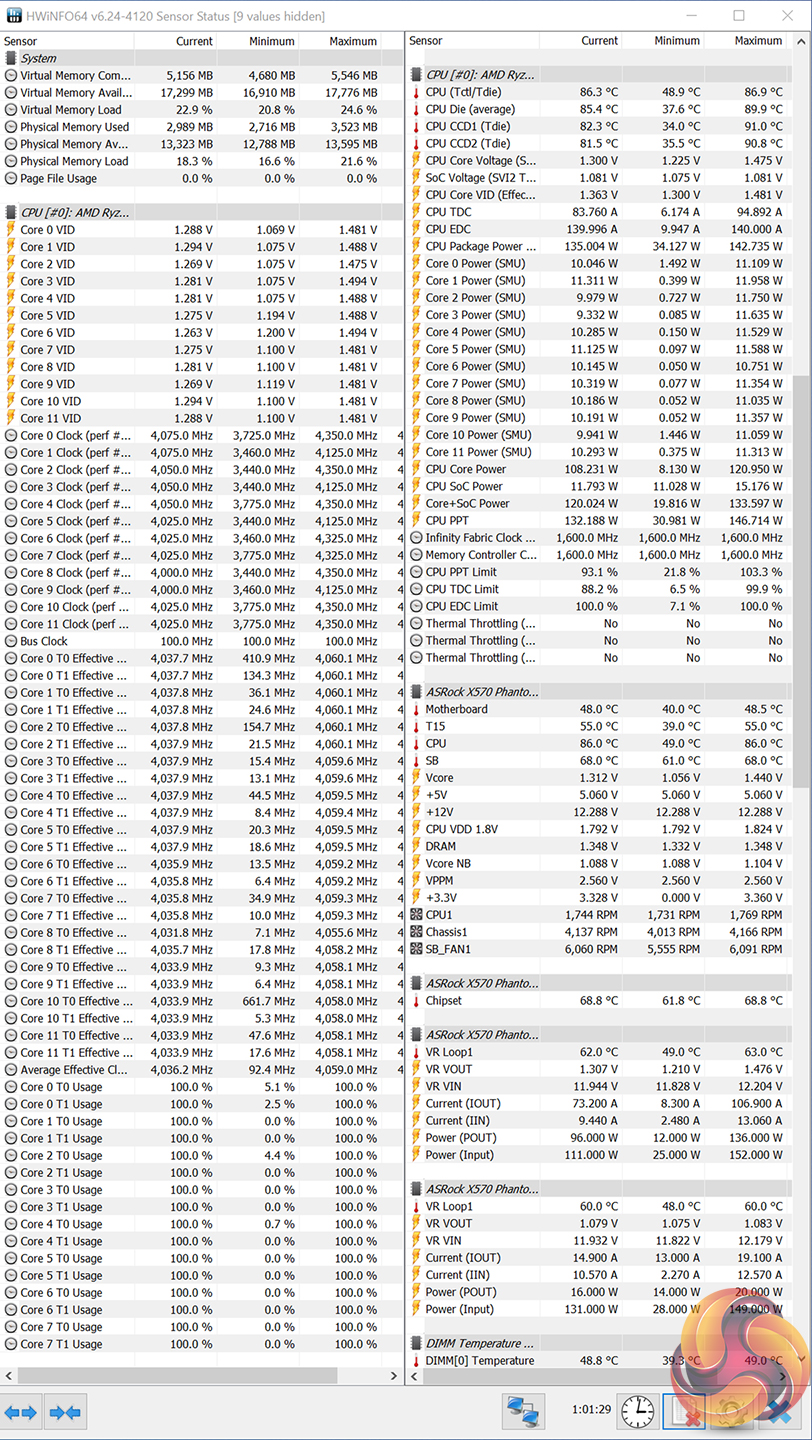Click the expand layout double-arrow icon
The image size is (812, 1440).
point(20,1412)
